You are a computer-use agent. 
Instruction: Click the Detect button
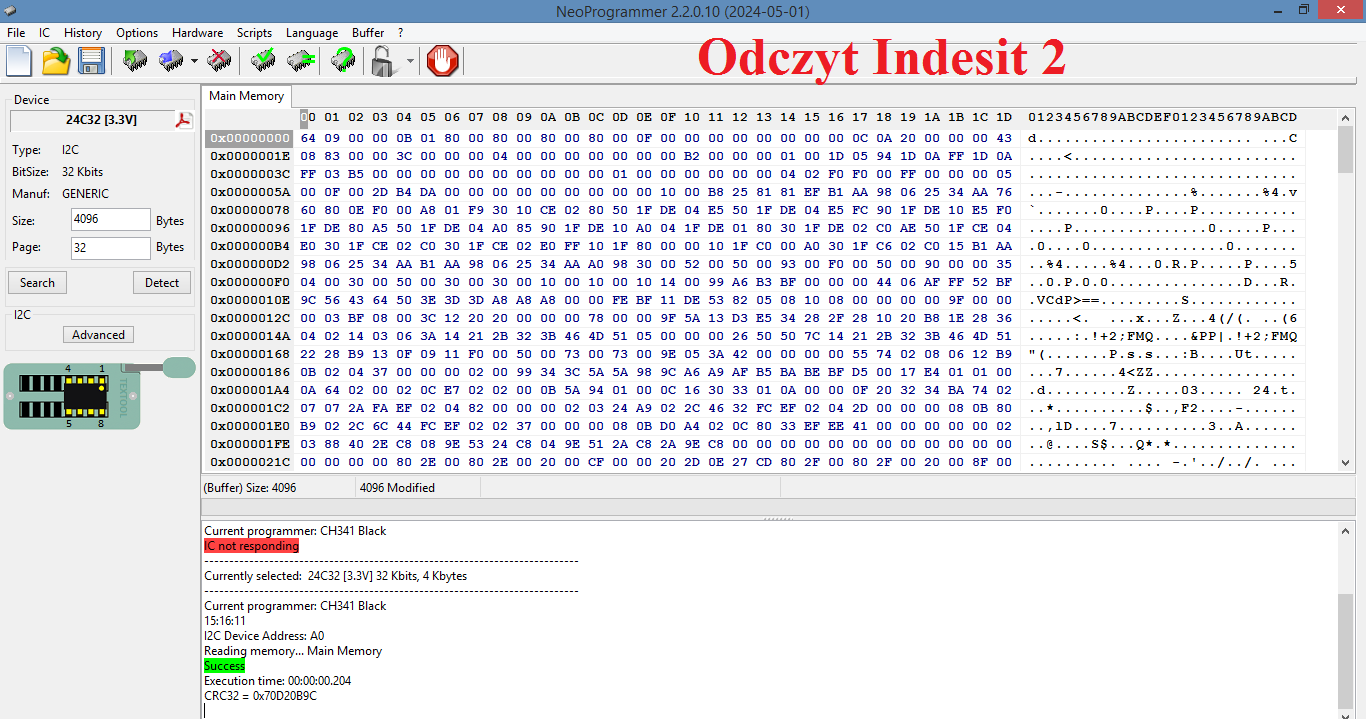tap(162, 283)
